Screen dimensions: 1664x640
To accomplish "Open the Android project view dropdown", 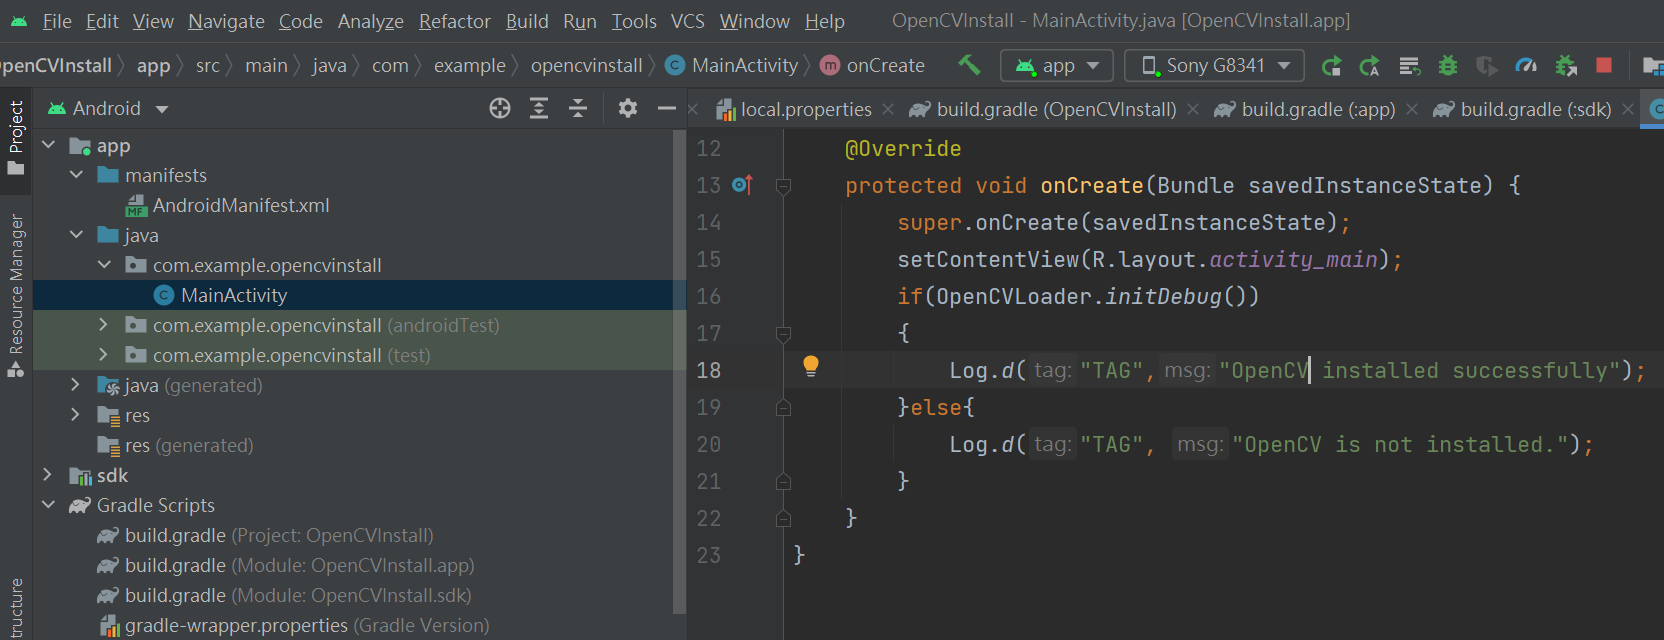I will (108, 108).
